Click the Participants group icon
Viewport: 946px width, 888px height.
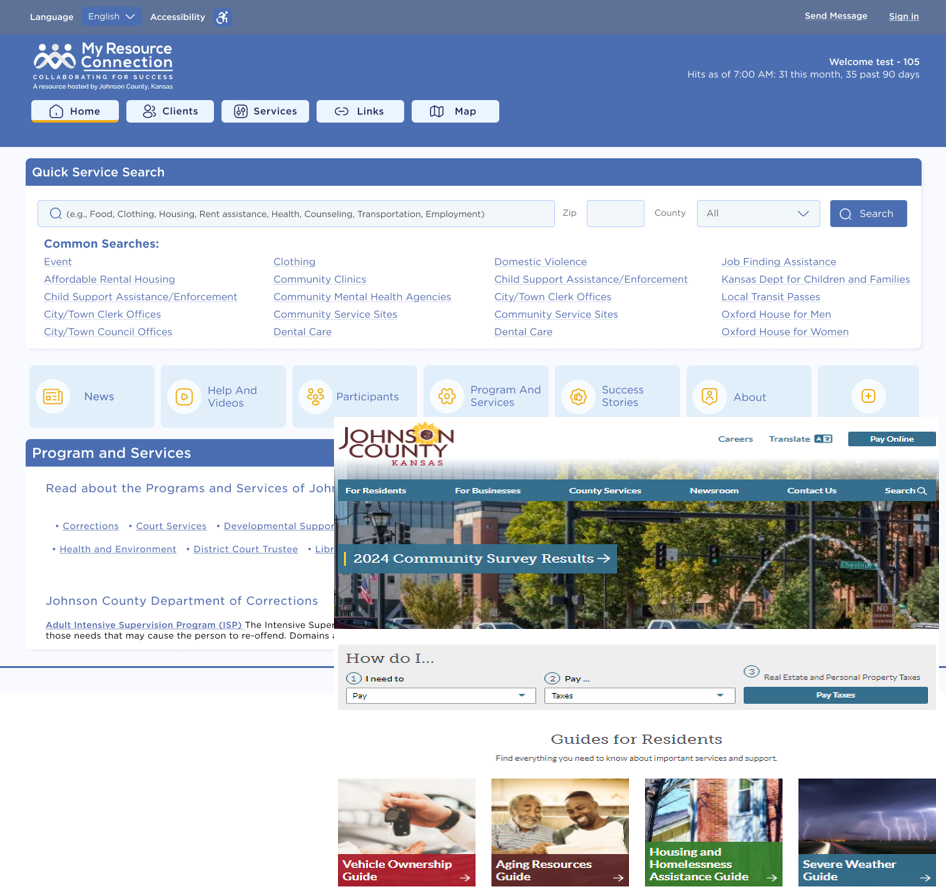[315, 397]
